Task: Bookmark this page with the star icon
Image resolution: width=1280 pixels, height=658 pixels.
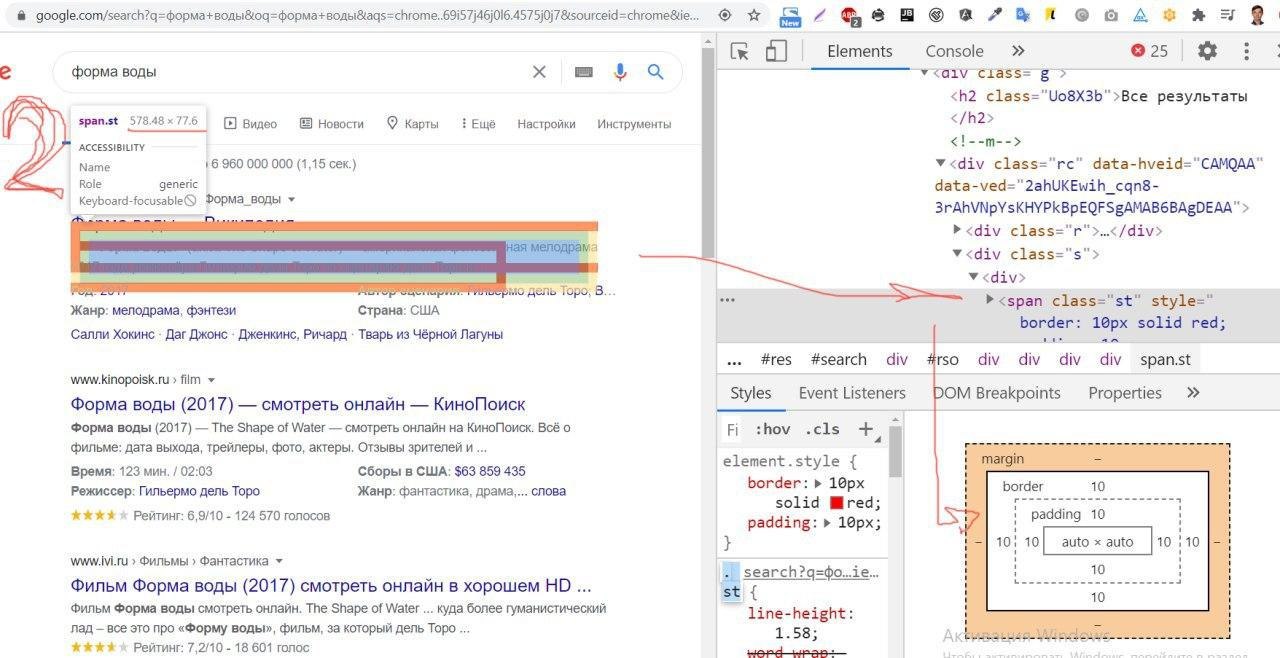Action: click(x=754, y=16)
